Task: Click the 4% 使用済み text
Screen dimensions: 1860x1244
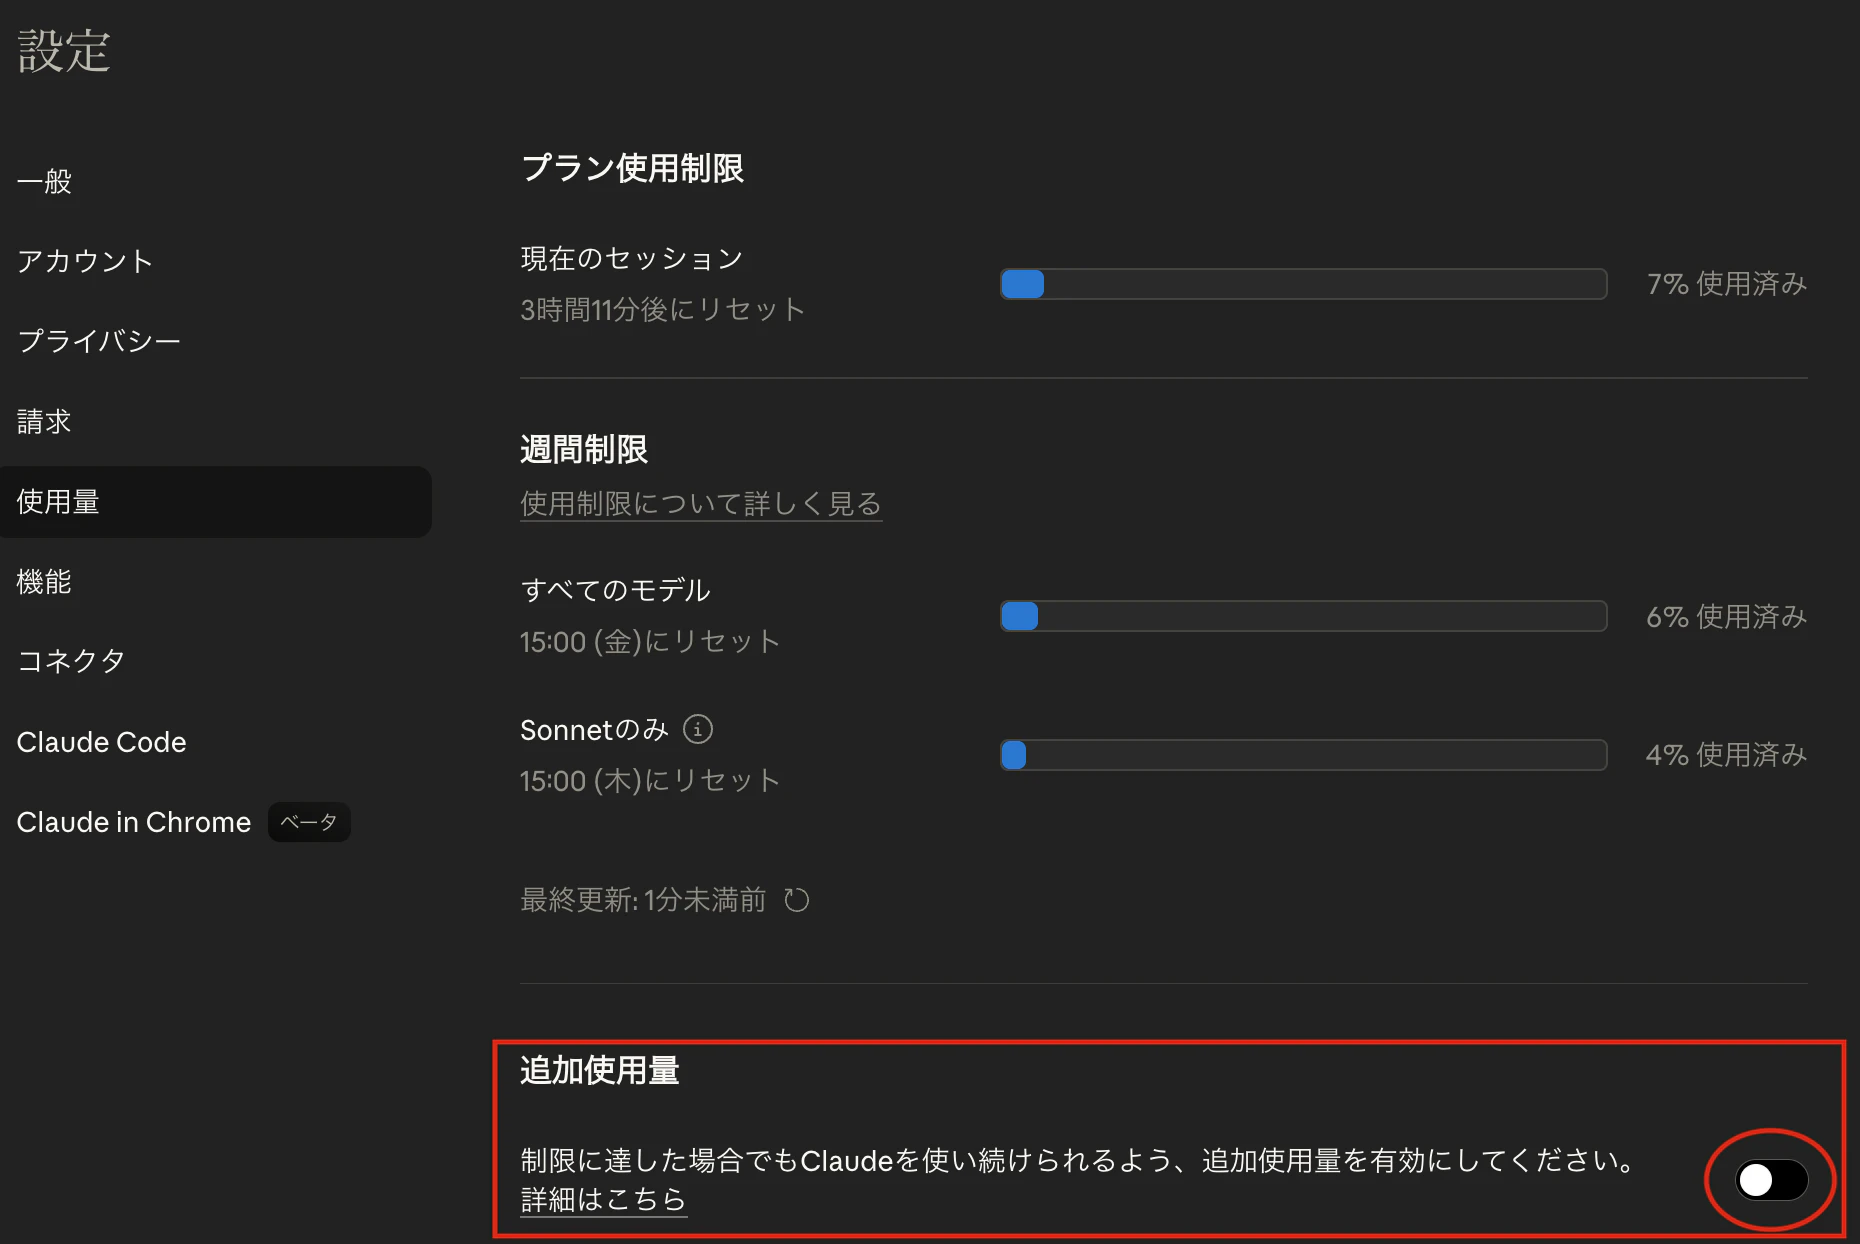Action: click(x=1727, y=755)
